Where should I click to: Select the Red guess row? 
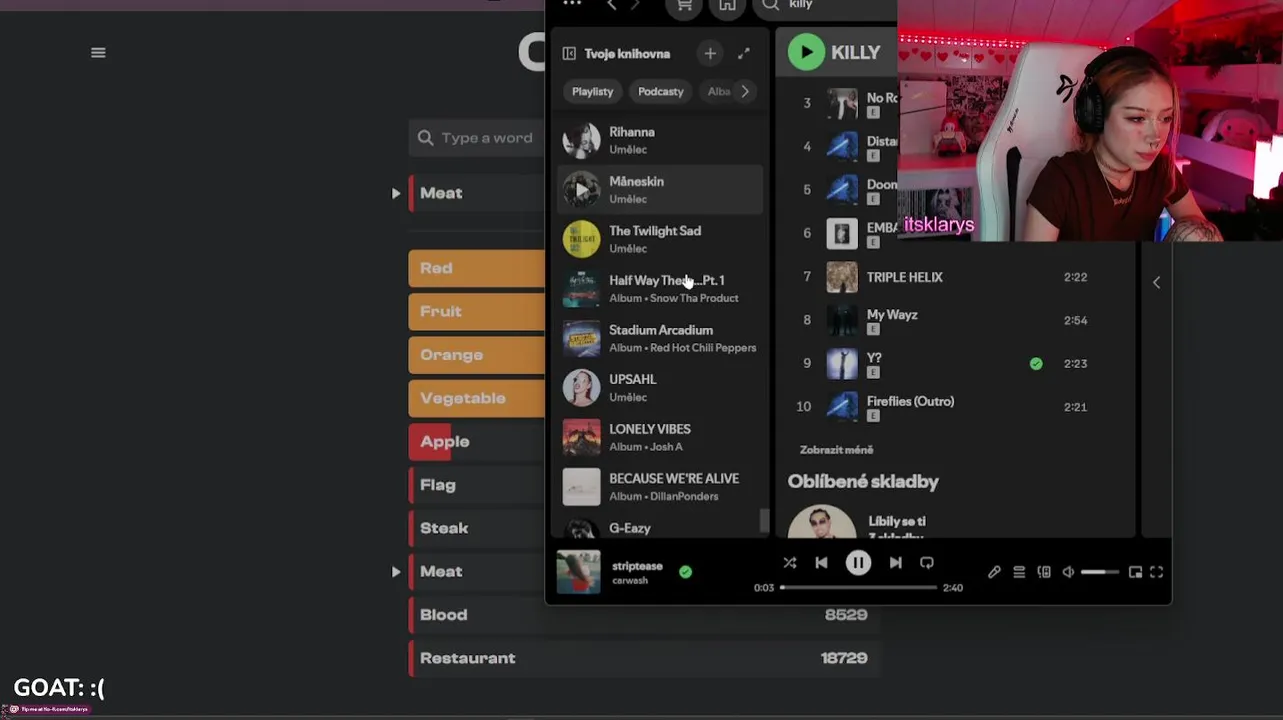477,268
